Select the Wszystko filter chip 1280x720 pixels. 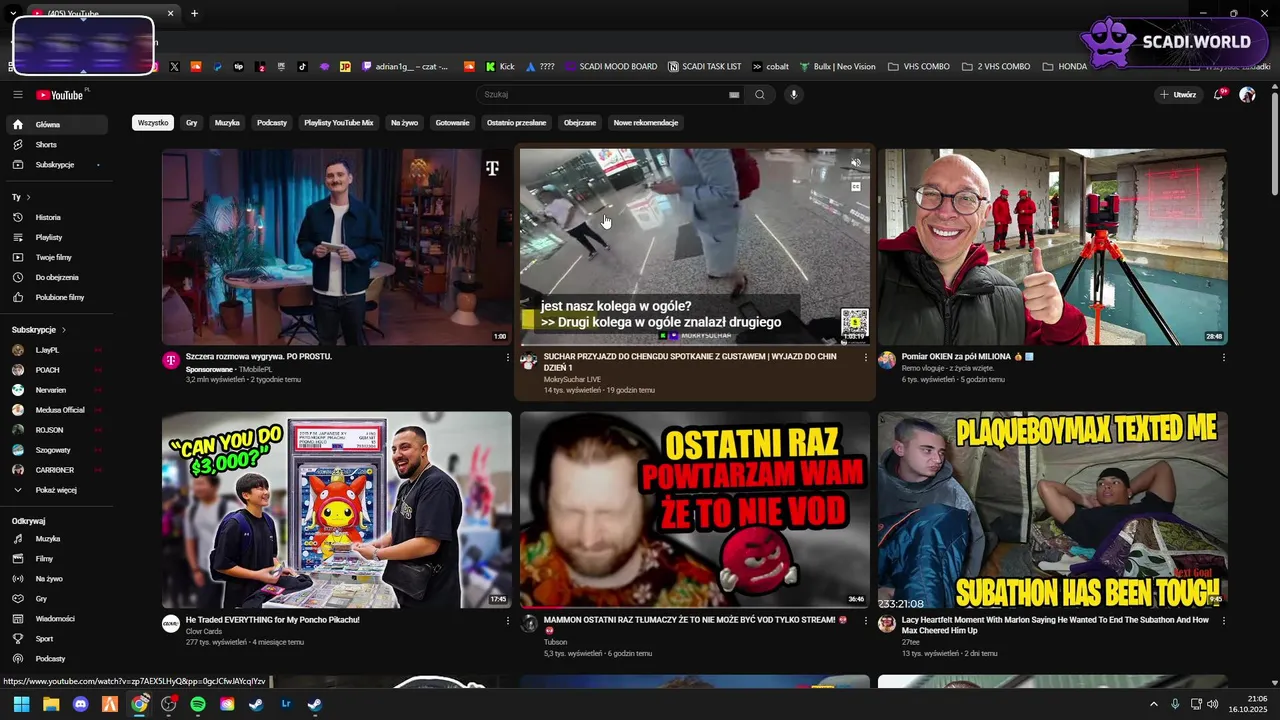153,123
